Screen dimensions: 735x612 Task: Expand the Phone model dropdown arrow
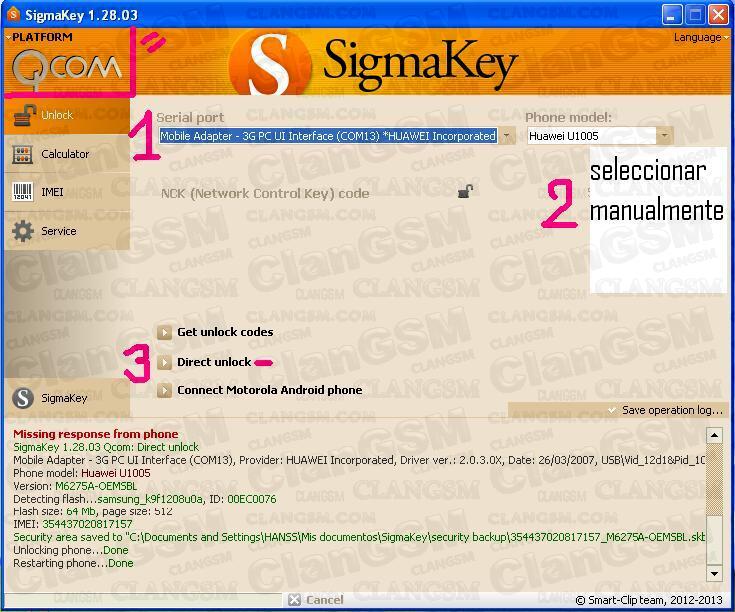pos(664,136)
